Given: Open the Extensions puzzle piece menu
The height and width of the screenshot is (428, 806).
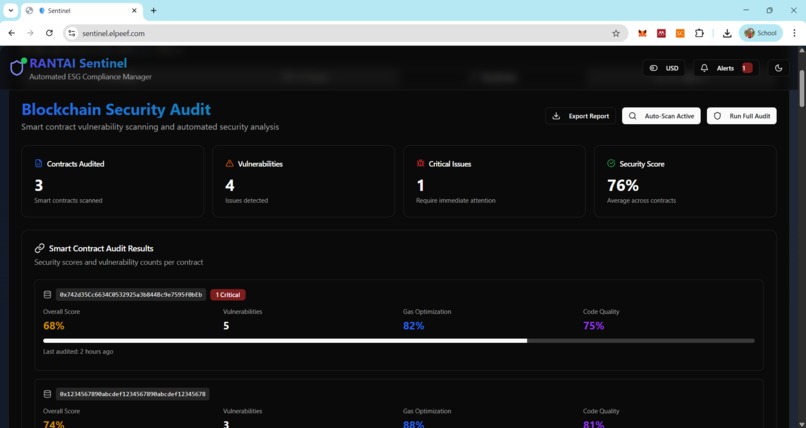Looking at the screenshot, I should point(699,33).
